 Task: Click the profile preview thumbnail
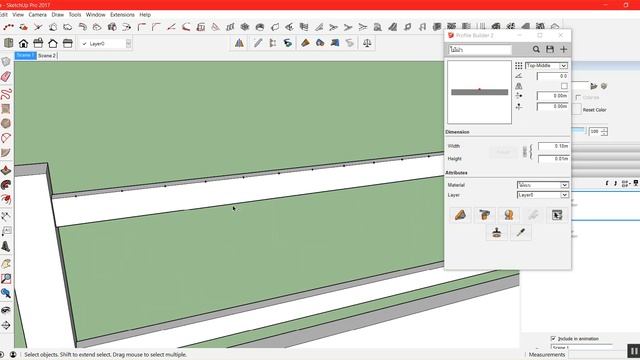click(479, 92)
